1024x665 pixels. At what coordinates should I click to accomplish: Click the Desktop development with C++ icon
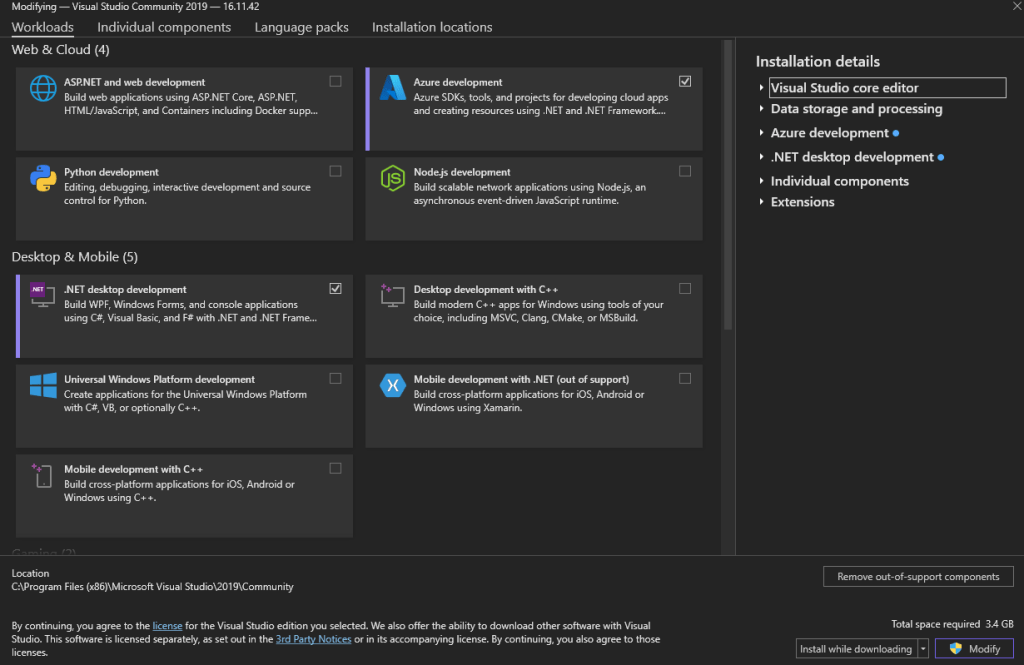coord(392,295)
